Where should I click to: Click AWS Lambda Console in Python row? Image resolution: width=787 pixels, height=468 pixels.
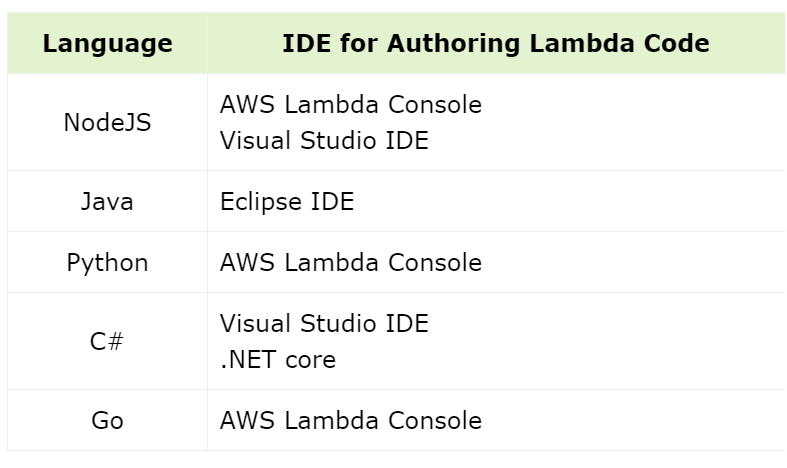coord(350,262)
